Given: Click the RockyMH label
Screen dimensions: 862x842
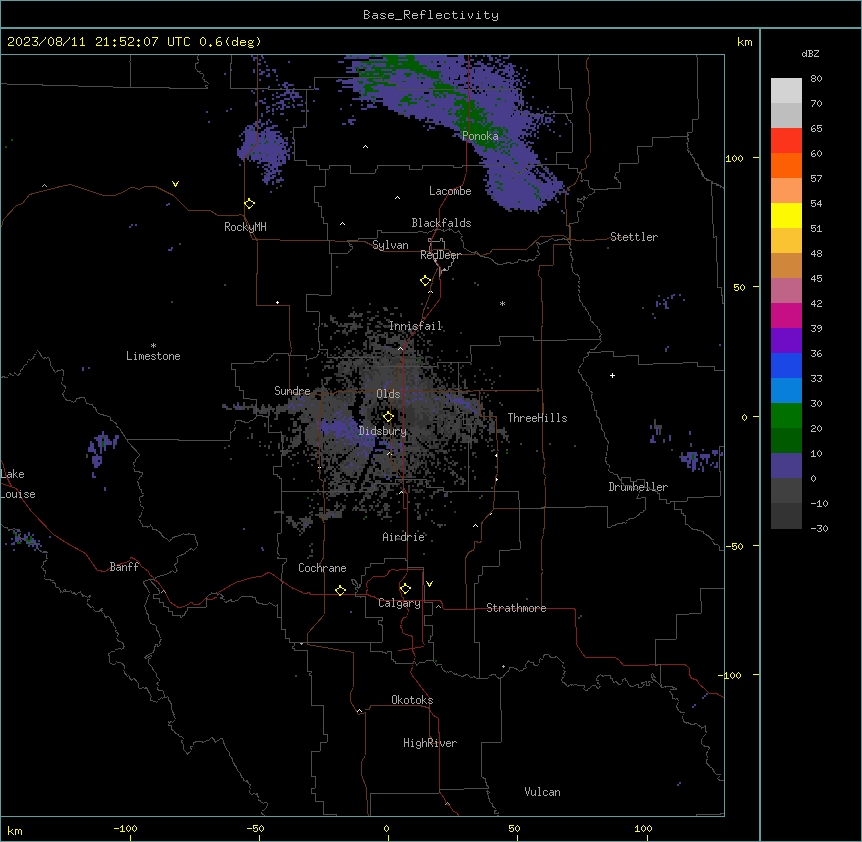Looking at the screenshot, I should coord(245,227).
